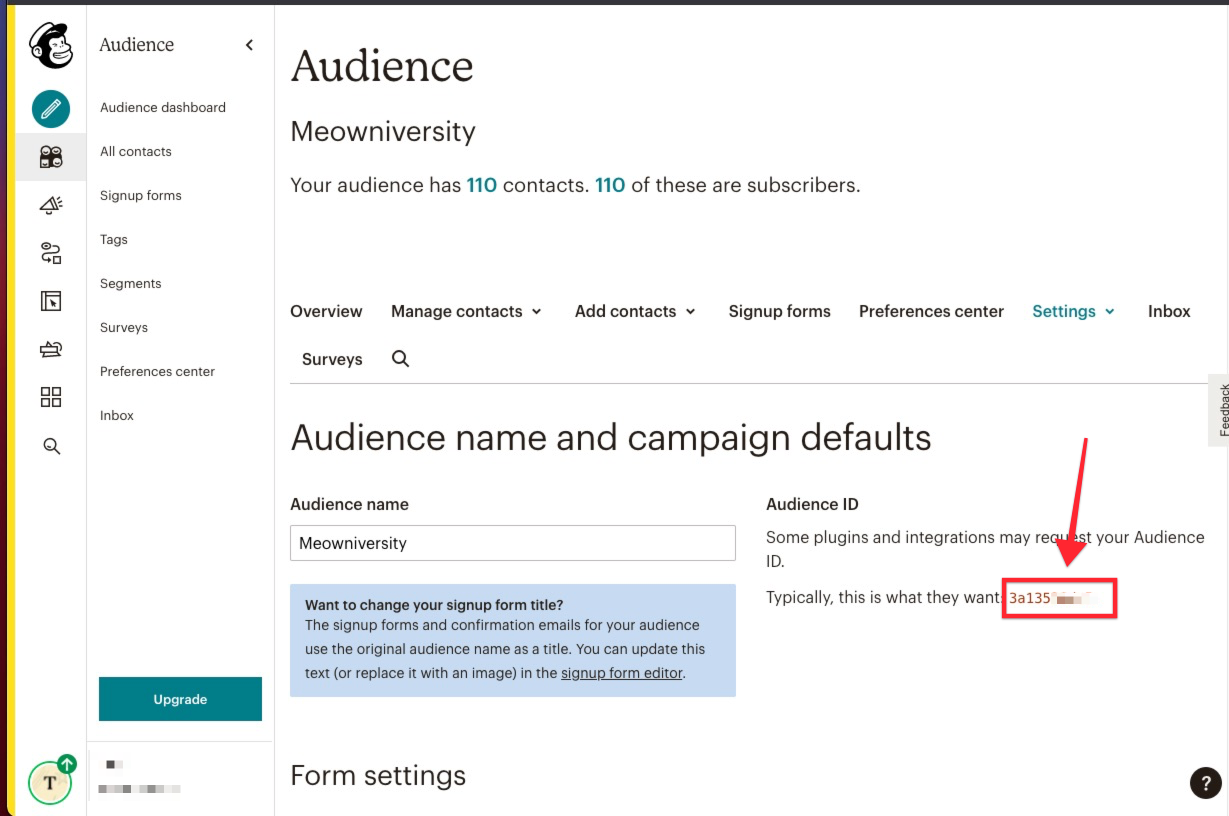
Task: Click the Mailchimp Freddie logo
Action: point(51,46)
